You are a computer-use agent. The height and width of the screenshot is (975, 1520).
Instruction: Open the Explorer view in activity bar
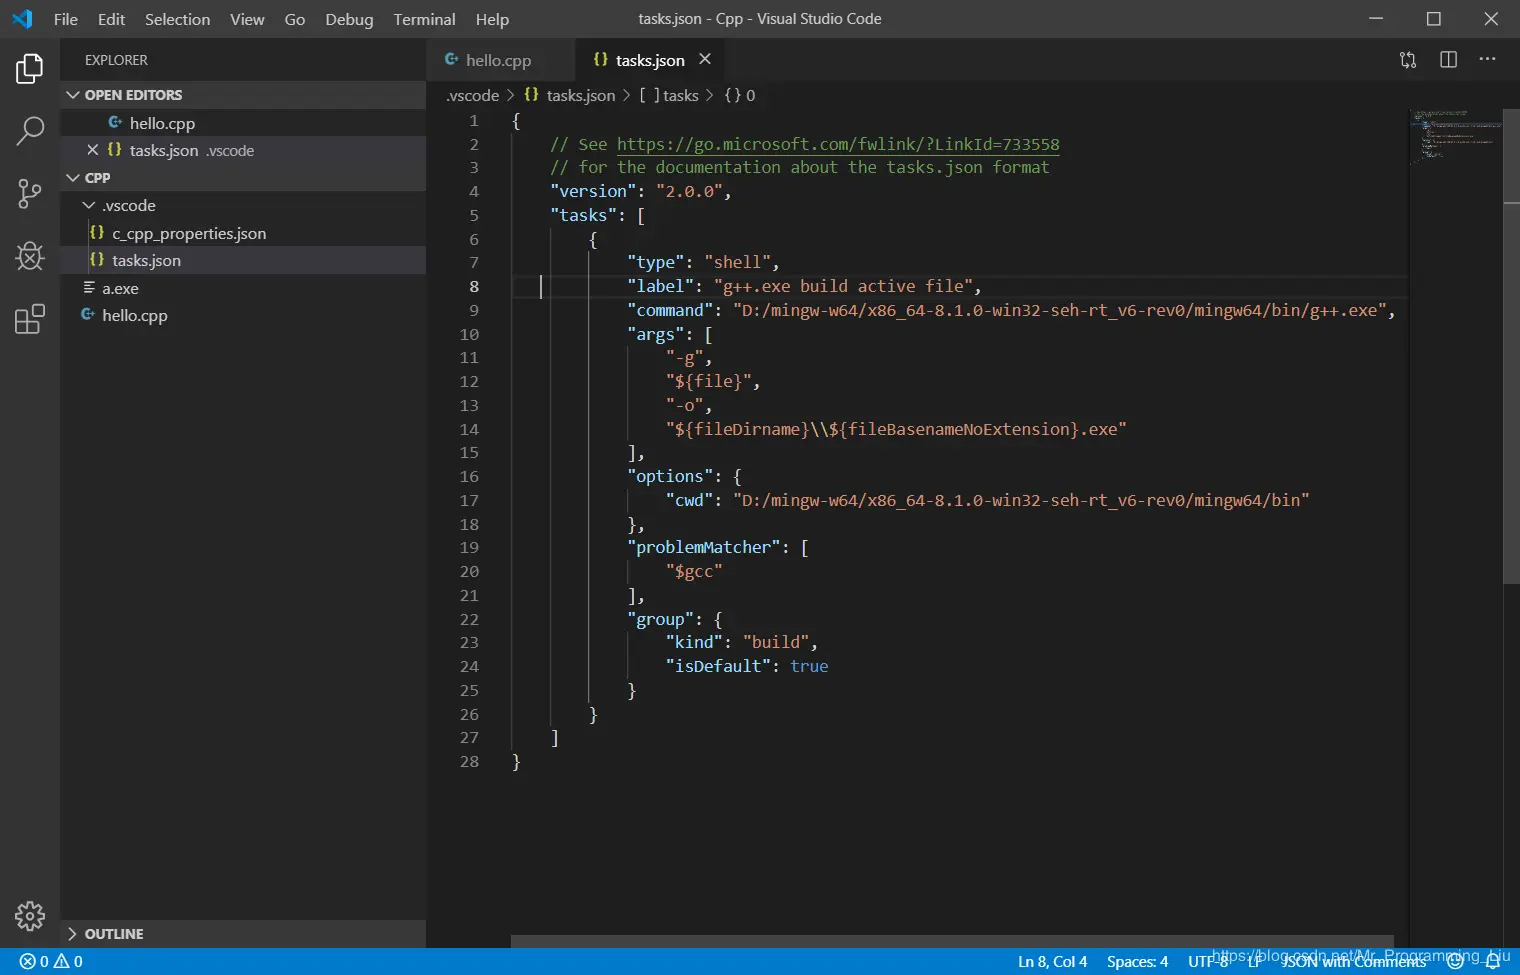(x=30, y=69)
